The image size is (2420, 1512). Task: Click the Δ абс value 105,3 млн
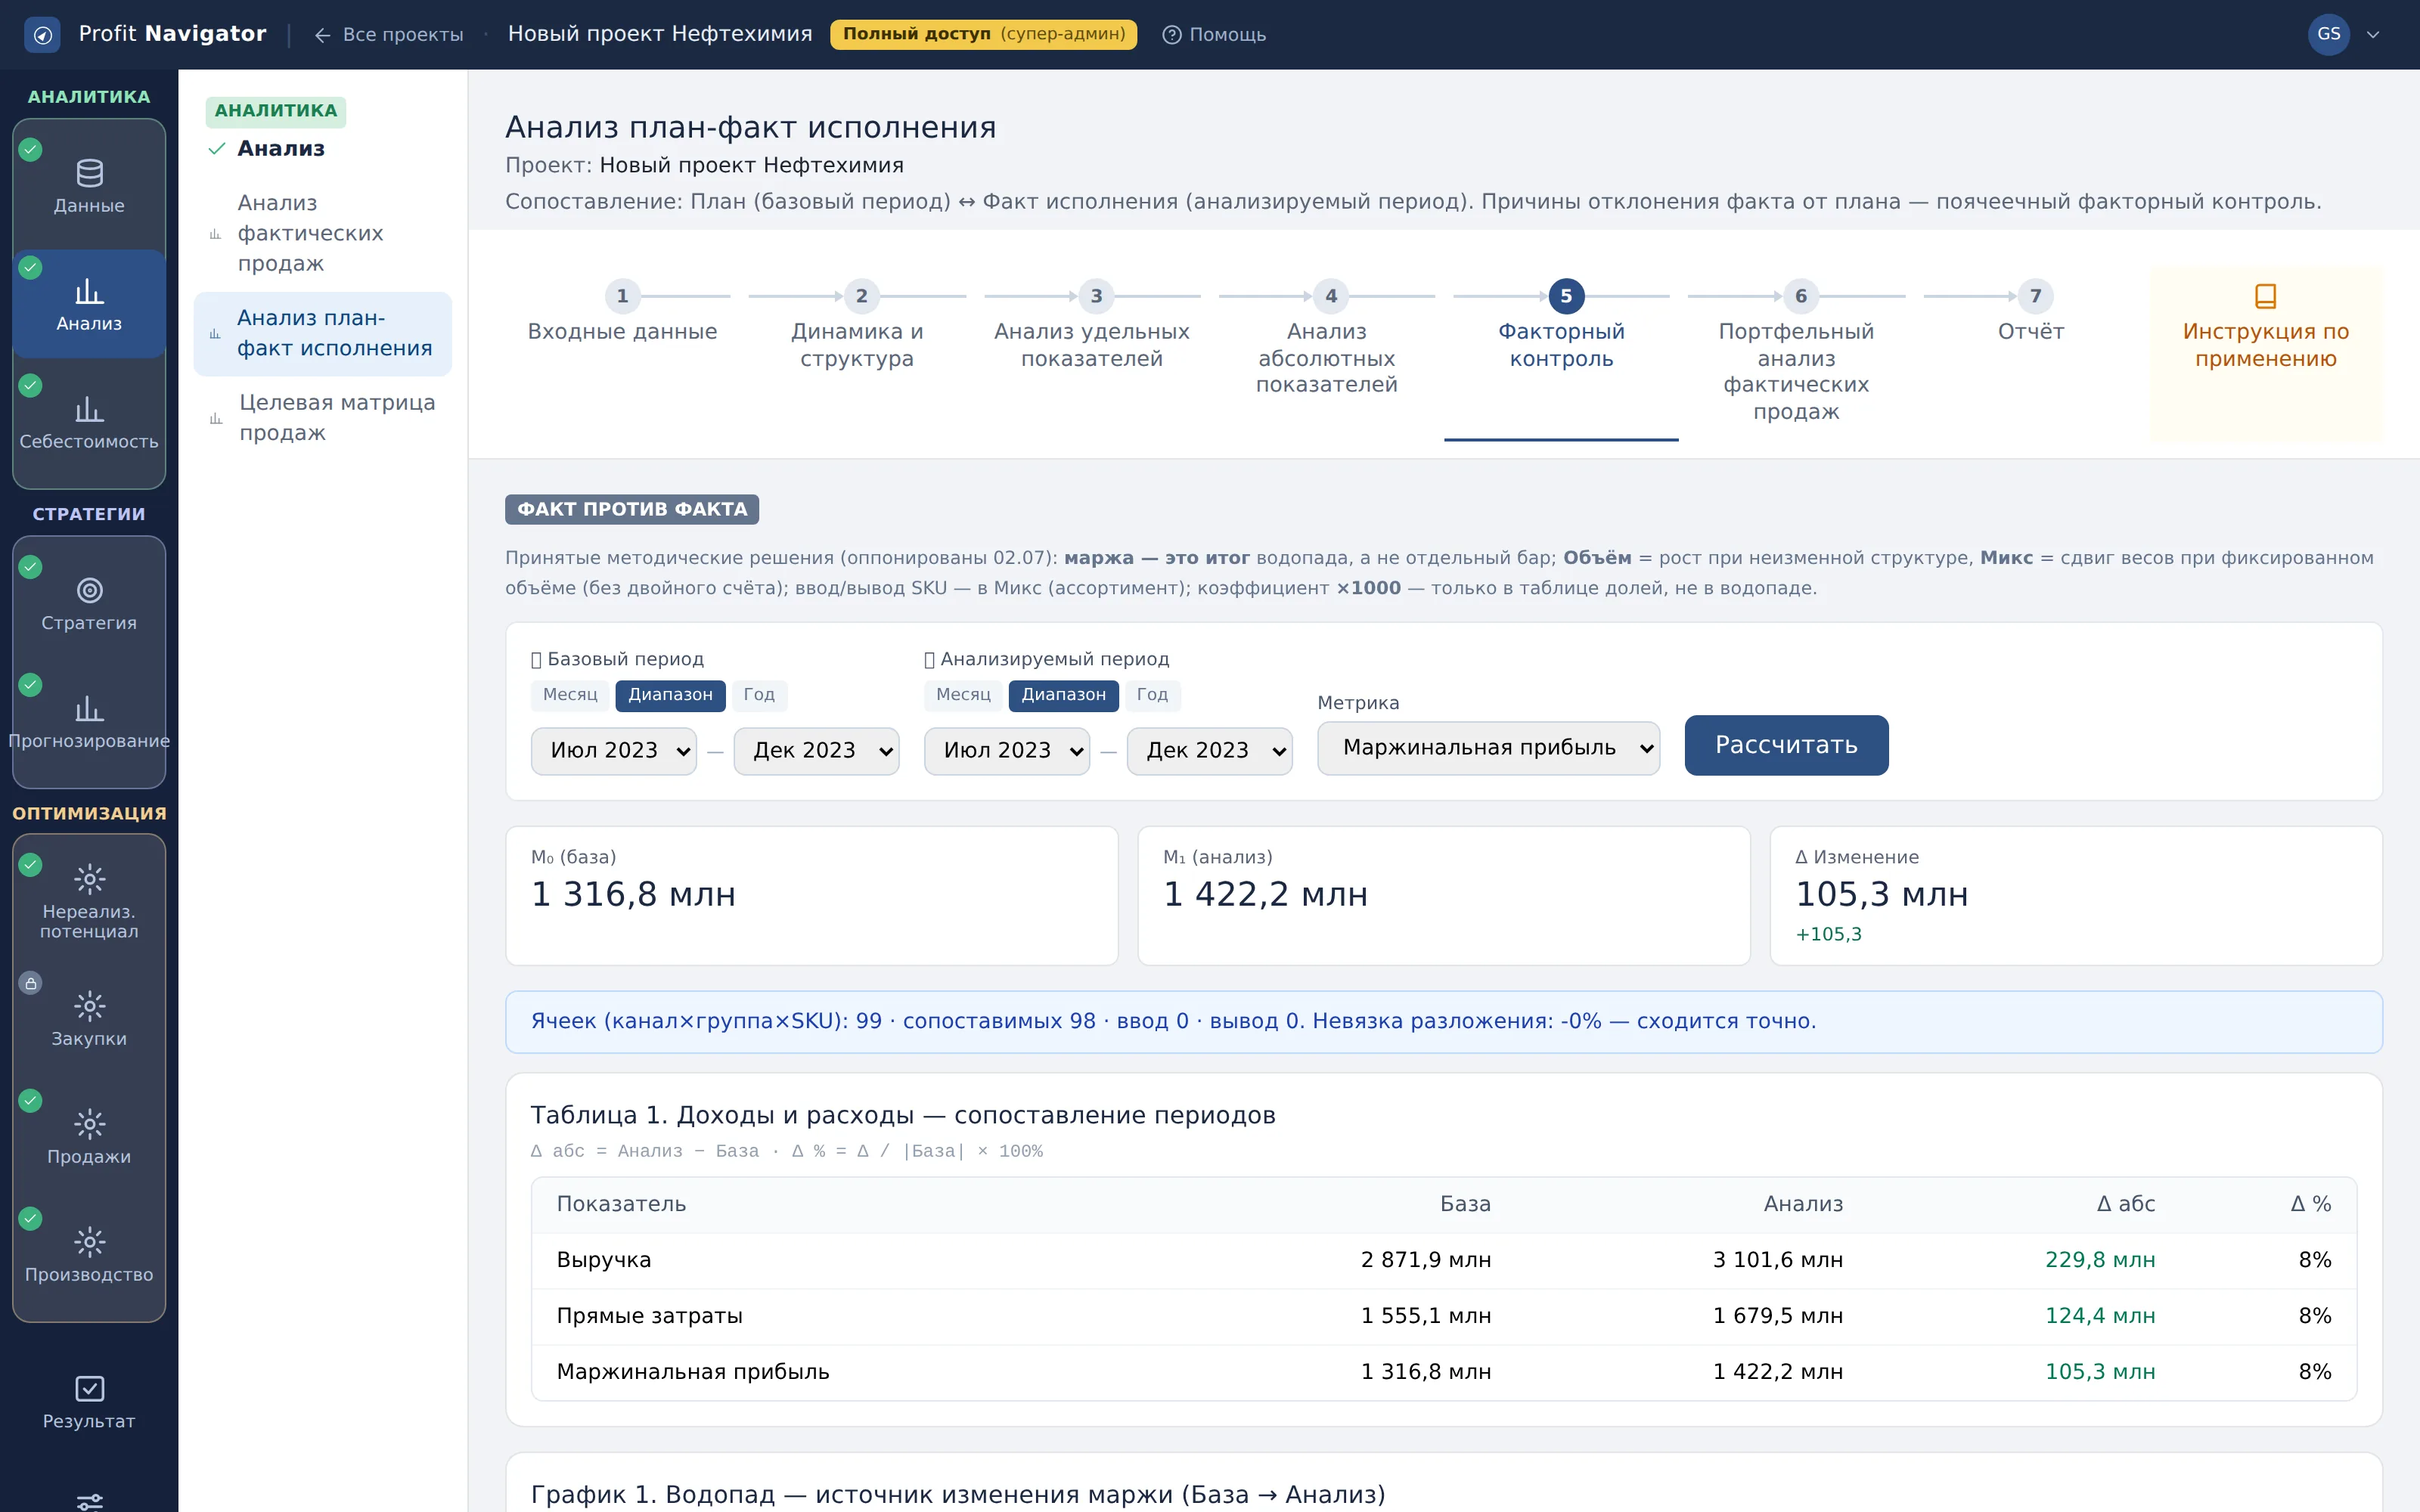point(2100,1372)
